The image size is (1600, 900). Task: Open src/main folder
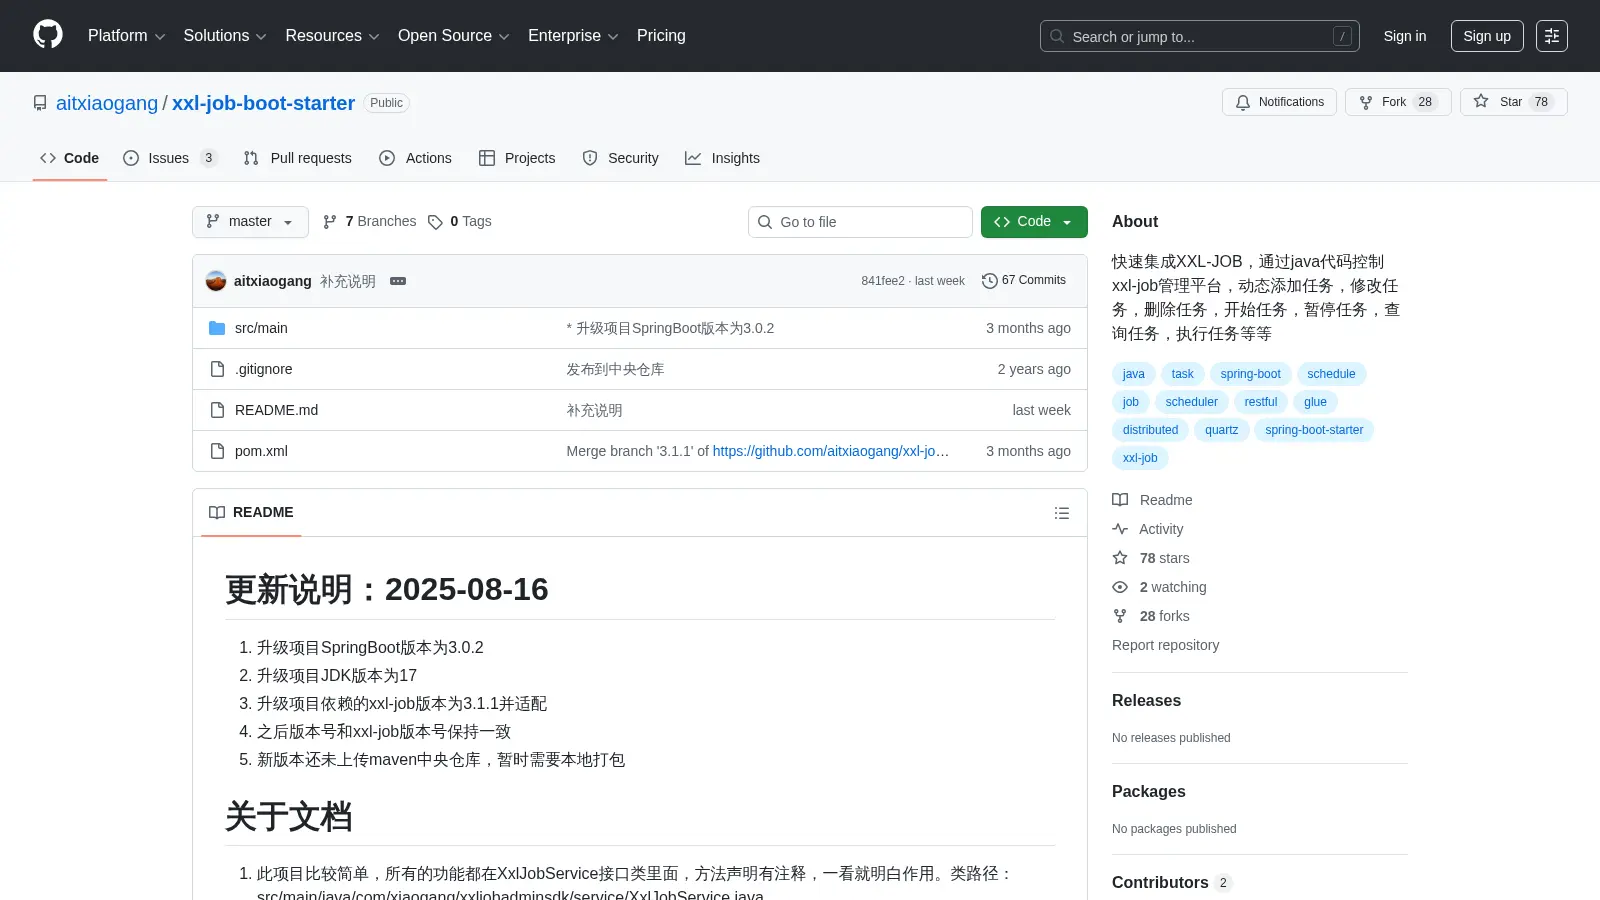click(x=261, y=328)
